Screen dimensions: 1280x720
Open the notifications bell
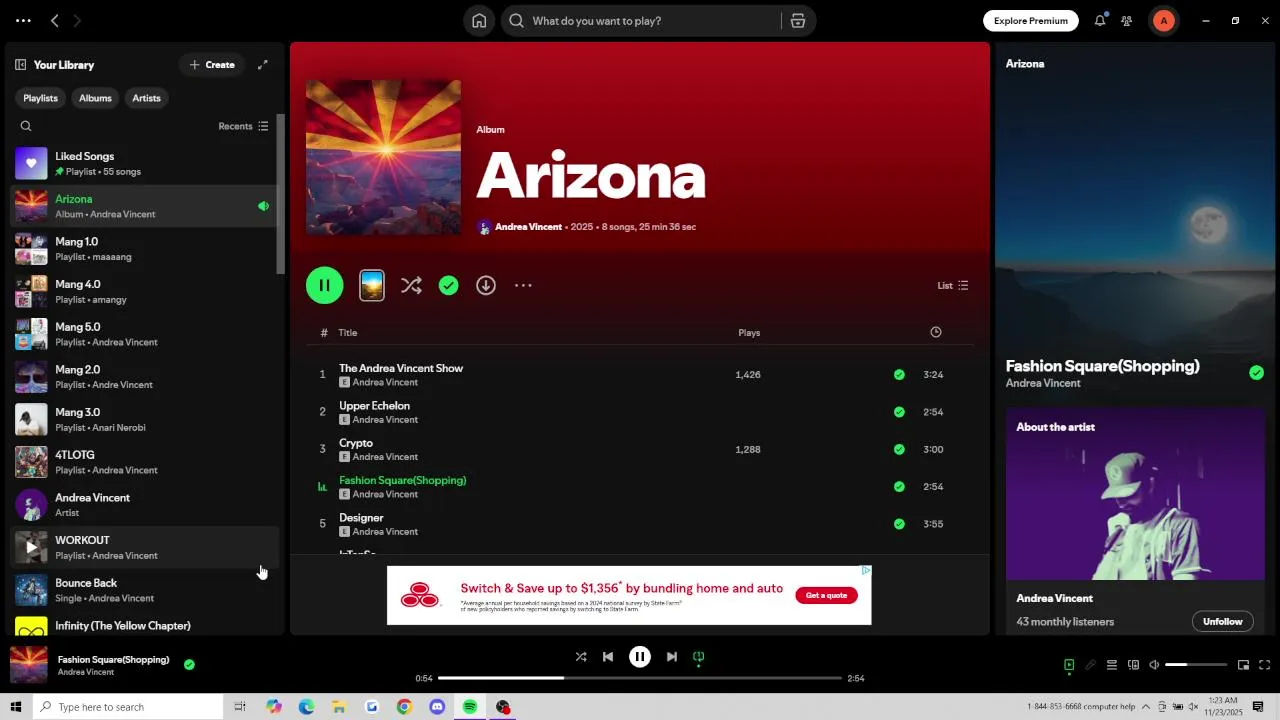point(1100,20)
